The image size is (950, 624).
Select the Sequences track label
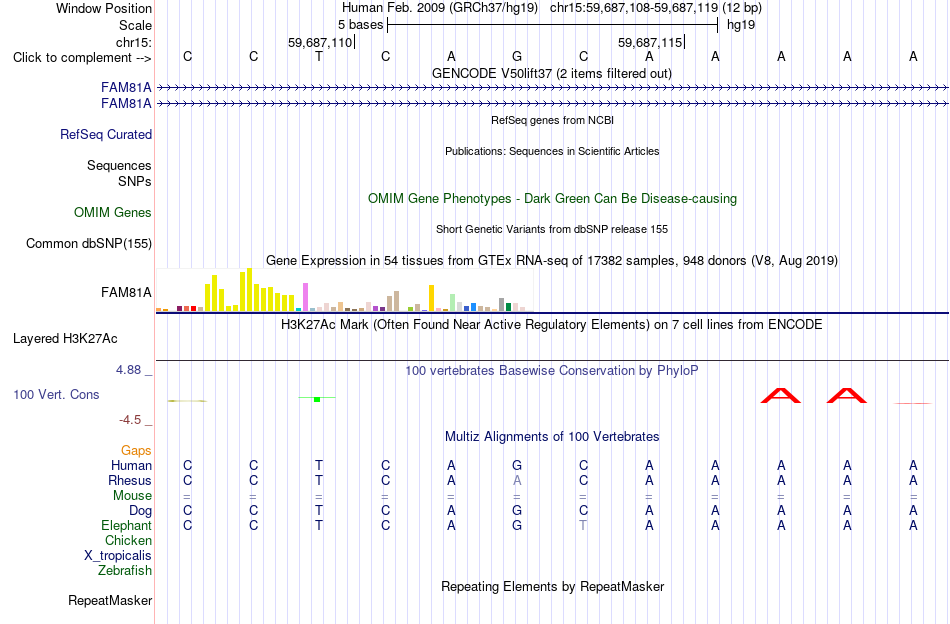(119, 165)
